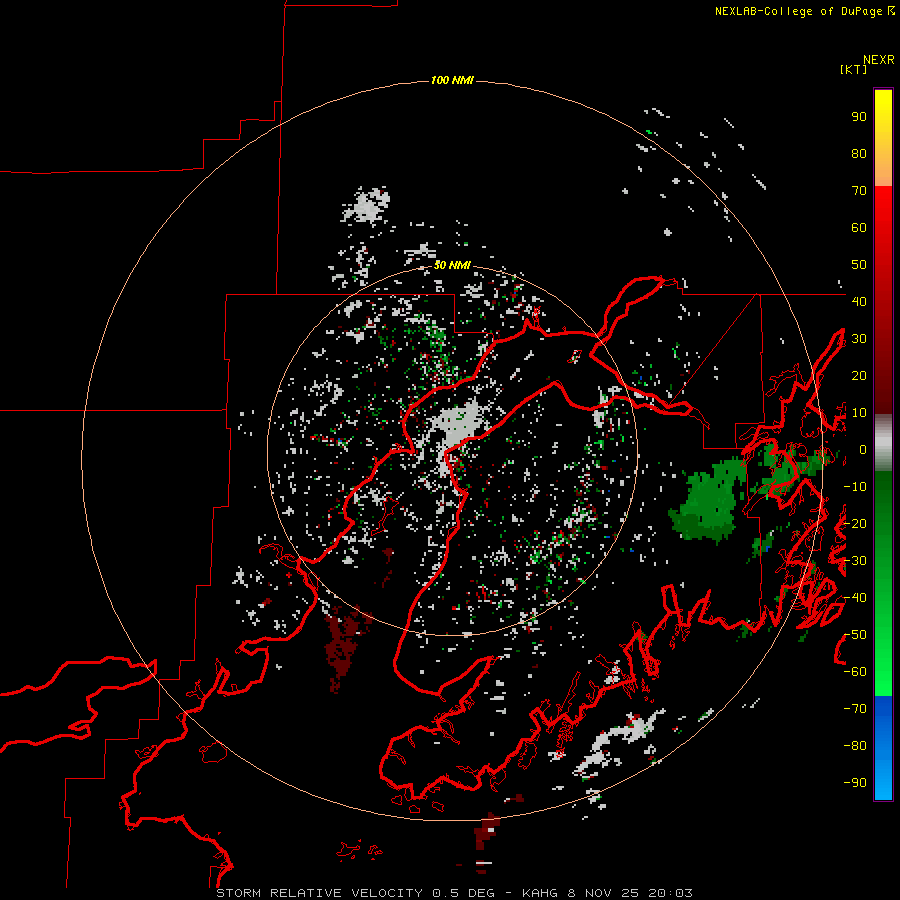This screenshot has width=900, height=900.
Task: Click the STORM RELATIVE VELOCITY caption text
Action: (x=319, y=893)
